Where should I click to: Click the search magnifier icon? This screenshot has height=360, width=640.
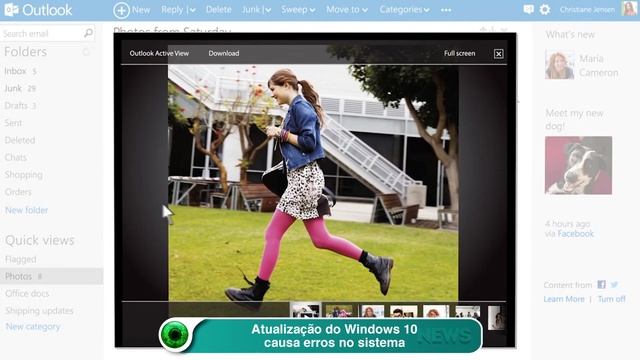pos(88,33)
